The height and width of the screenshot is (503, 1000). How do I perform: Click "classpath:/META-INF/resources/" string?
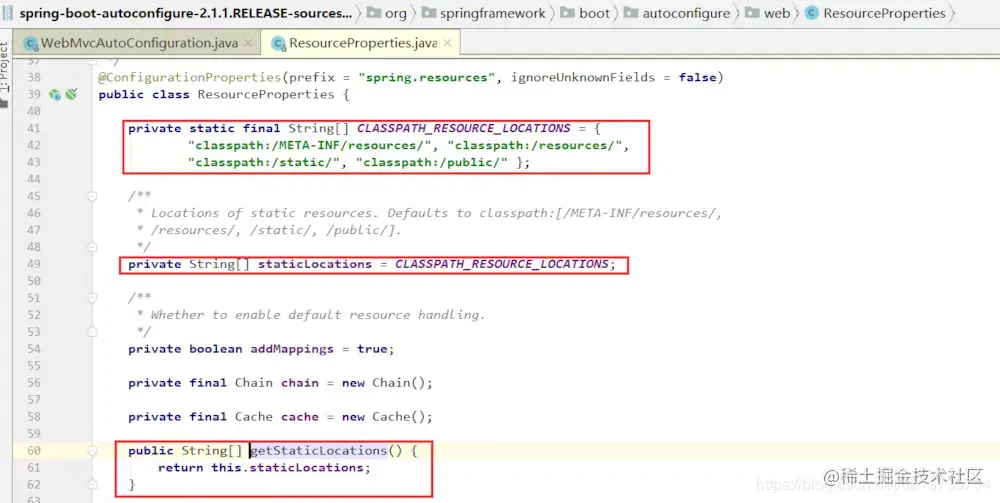[x=309, y=145]
